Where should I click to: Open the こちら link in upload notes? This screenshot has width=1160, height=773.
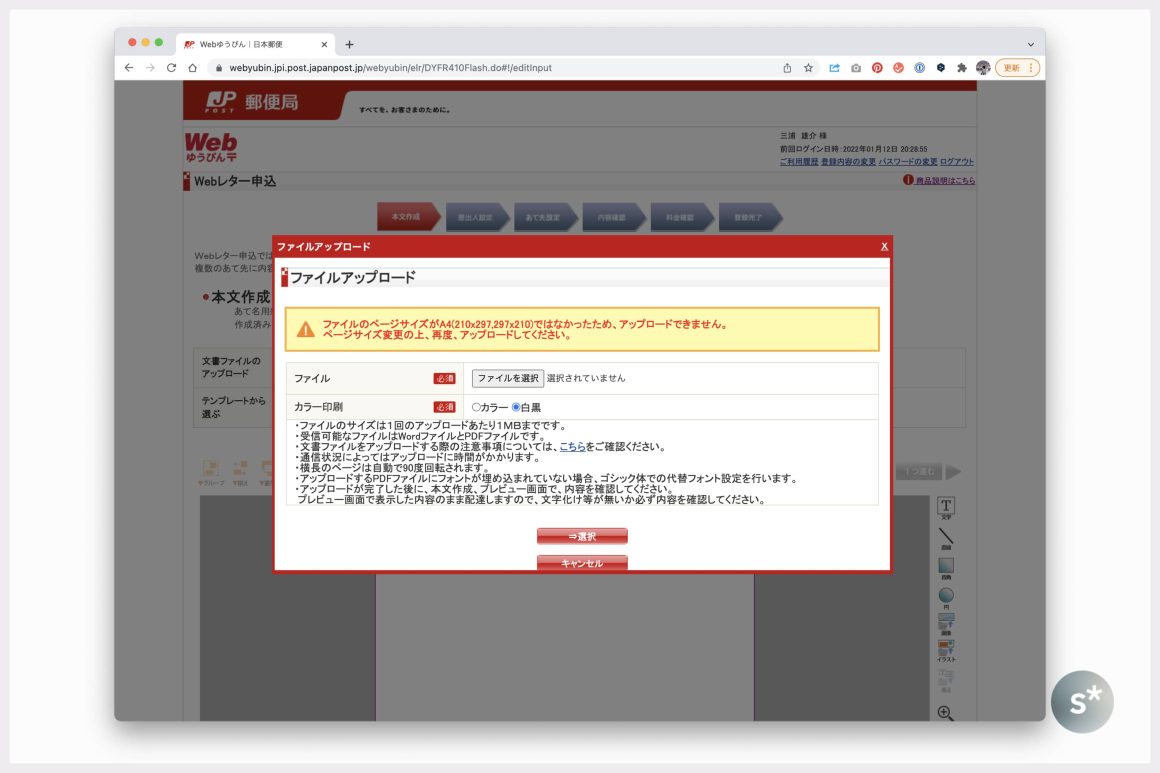pos(572,447)
